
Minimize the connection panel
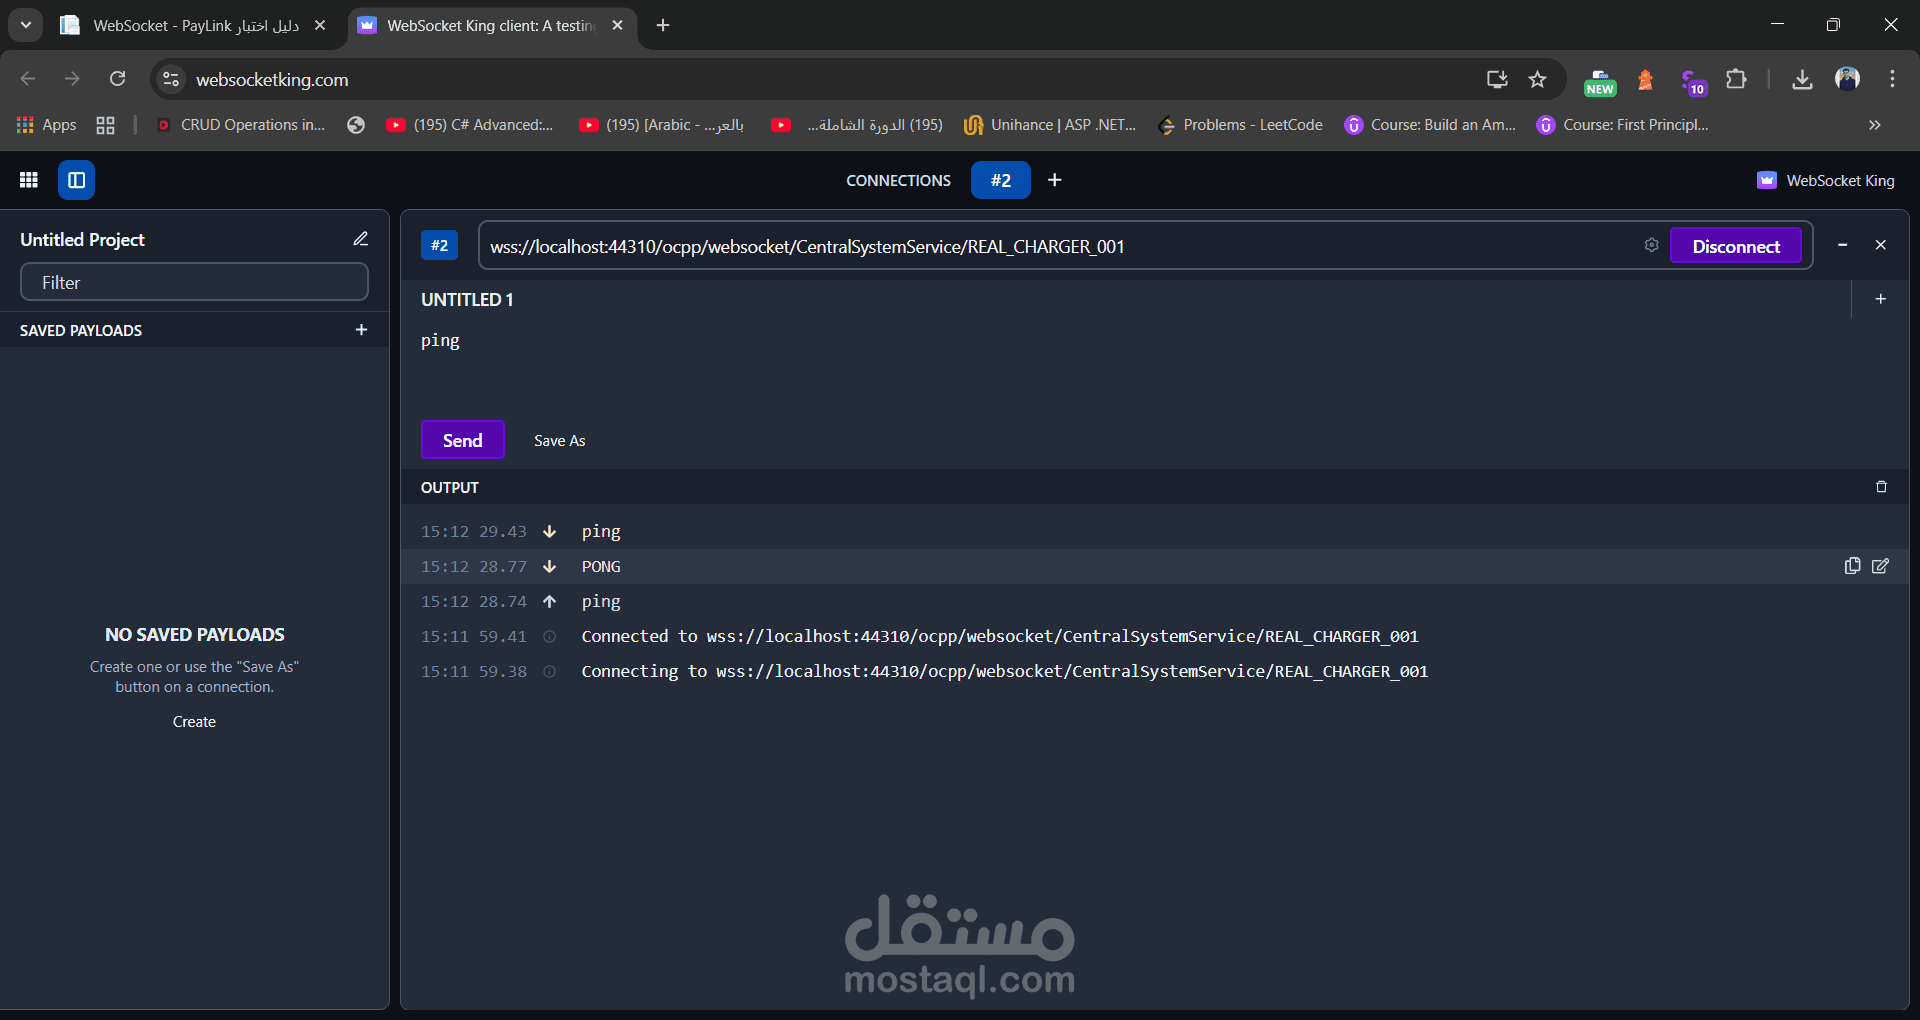(1842, 245)
